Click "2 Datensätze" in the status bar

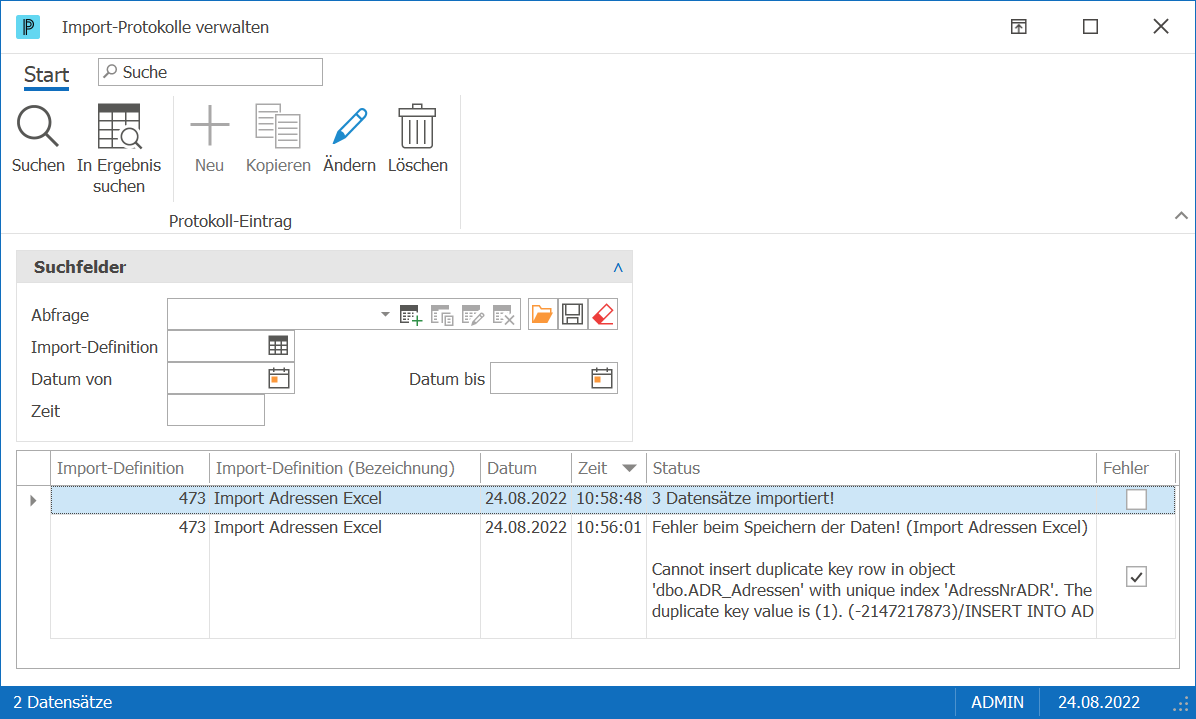(63, 702)
